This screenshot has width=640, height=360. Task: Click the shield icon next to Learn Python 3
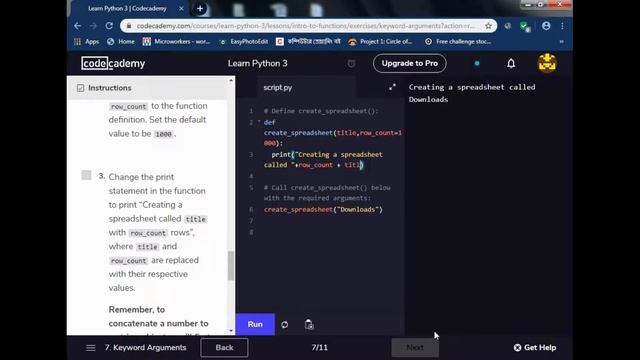click(351, 64)
